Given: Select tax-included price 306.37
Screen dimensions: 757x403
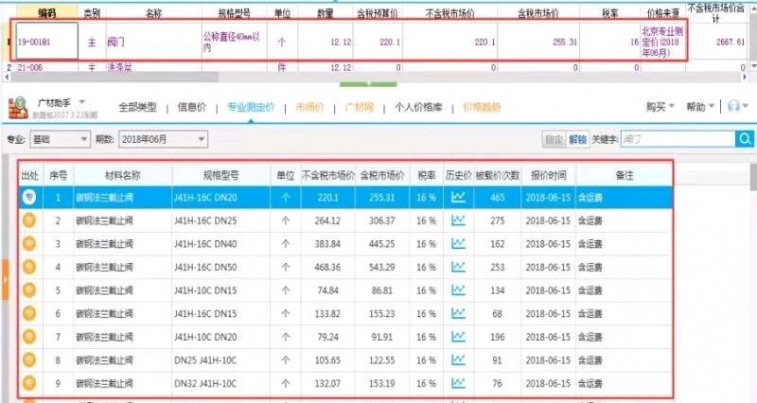Looking at the screenshot, I should point(382,221).
